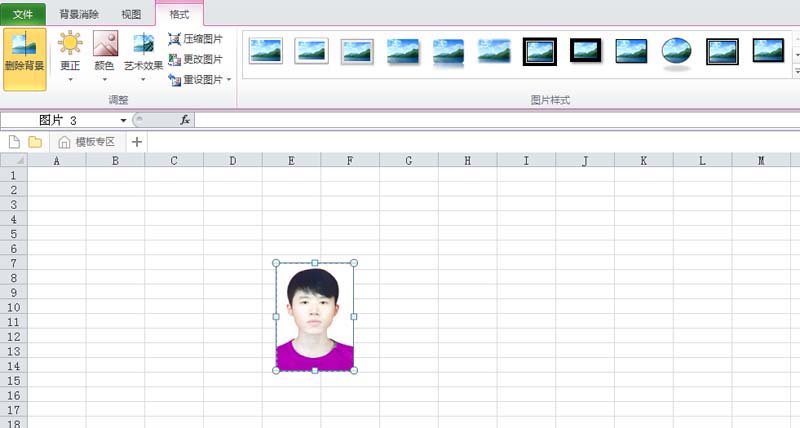
Task: Apply the thick black frame picture style
Action: (586, 51)
